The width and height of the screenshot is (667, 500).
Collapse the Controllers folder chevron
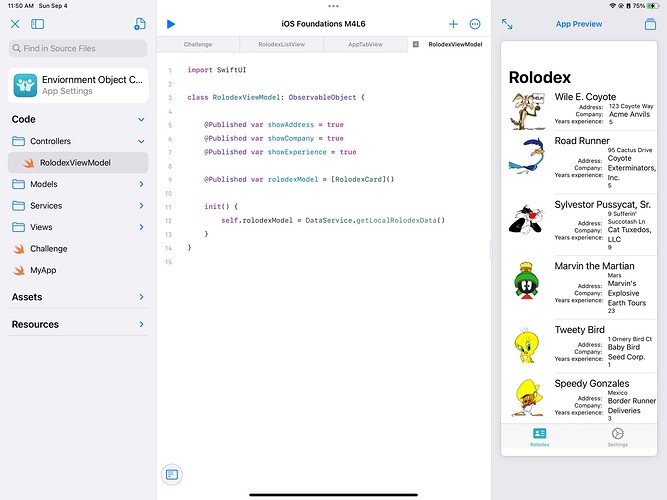point(141,141)
